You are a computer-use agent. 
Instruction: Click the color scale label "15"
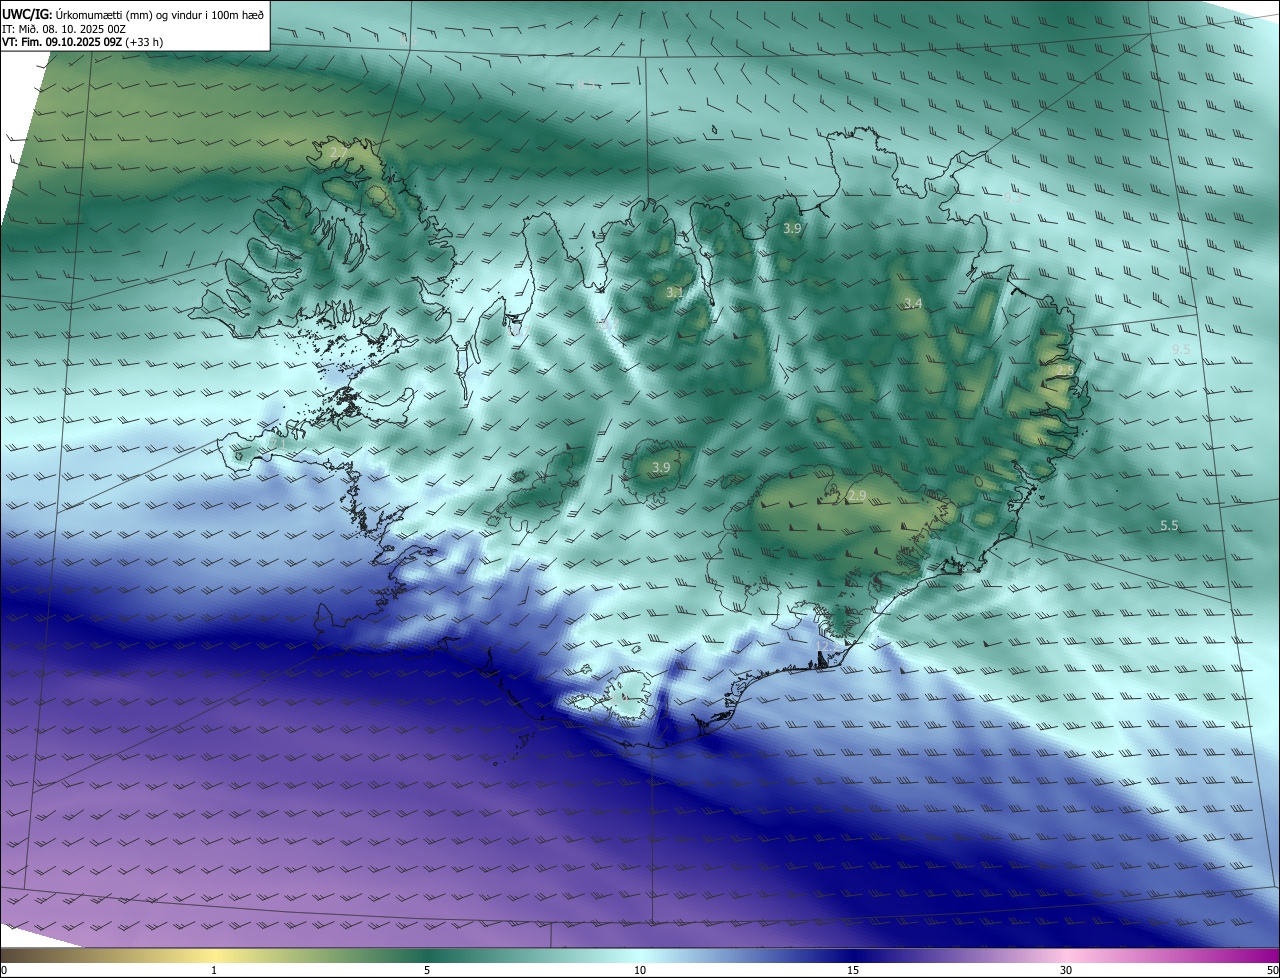click(x=853, y=970)
